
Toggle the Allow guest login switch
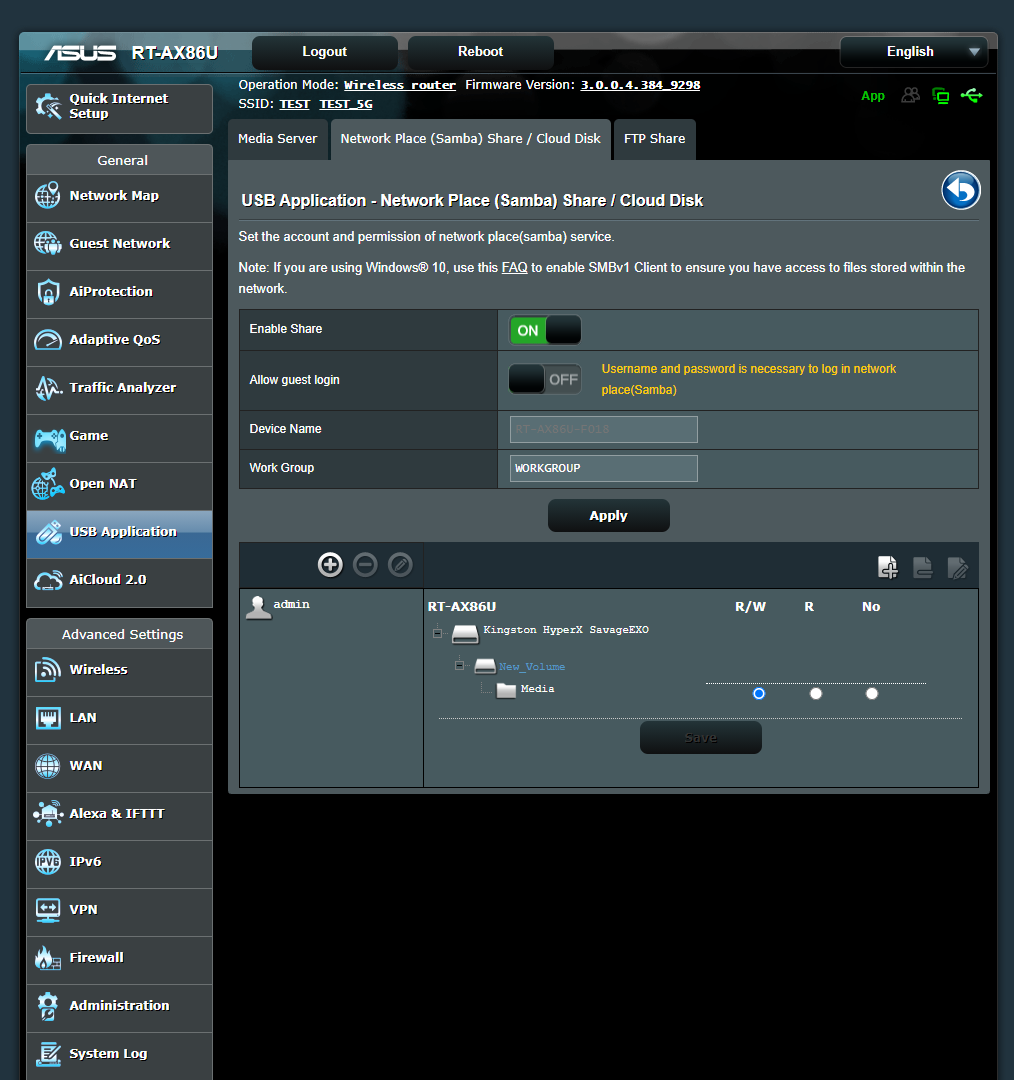click(545, 379)
